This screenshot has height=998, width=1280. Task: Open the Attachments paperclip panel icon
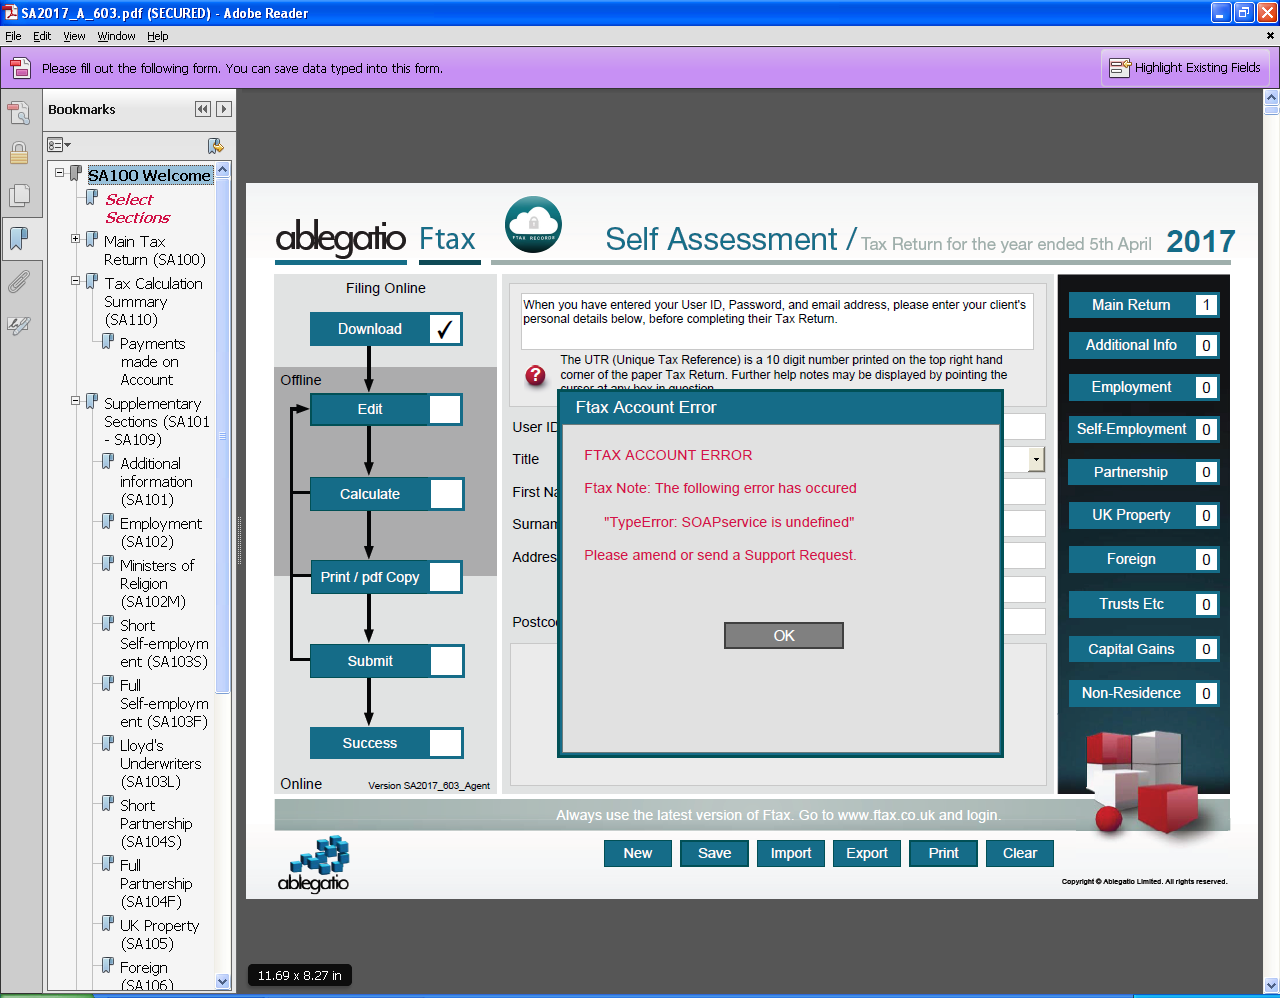click(x=19, y=282)
